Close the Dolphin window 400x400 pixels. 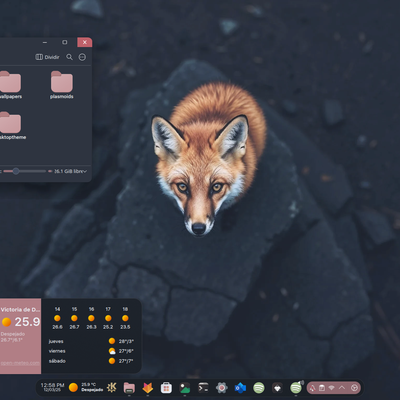pyautogui.click(x=85, y=42)
